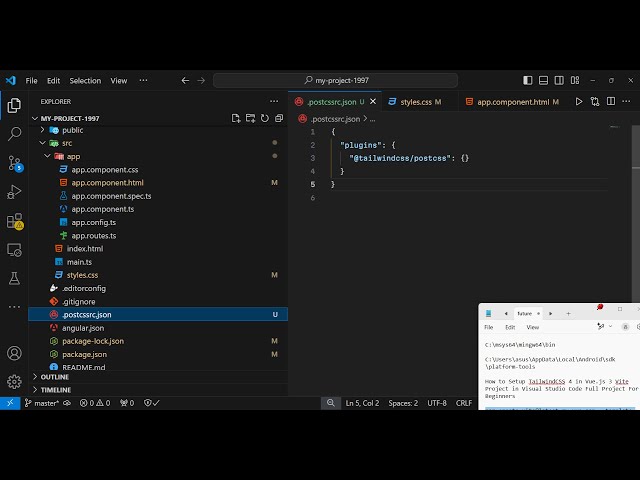640x480 pixels.
Task: Switch to the styles.css tab
Action: pyautogui.click(x=416, y=102)
